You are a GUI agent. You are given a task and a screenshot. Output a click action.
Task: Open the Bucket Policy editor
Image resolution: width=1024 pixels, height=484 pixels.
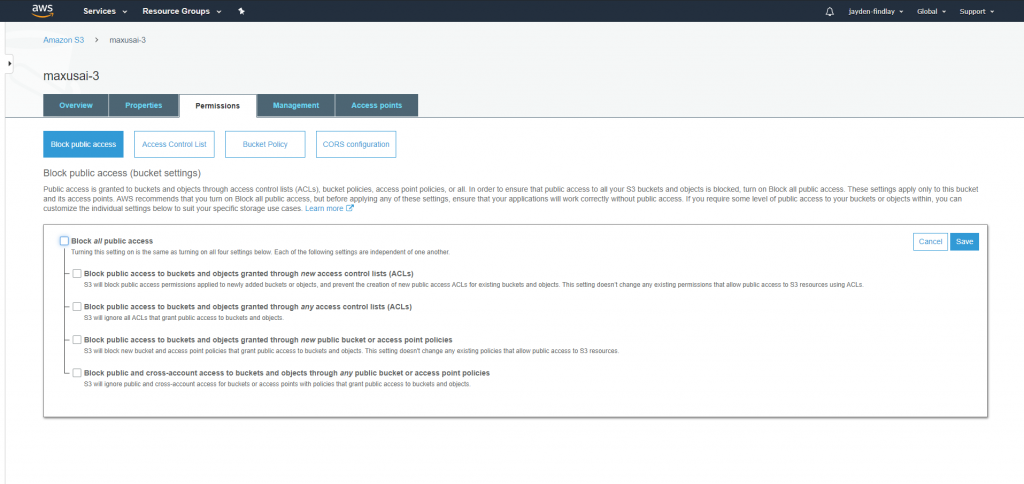[x=265, y=144]
